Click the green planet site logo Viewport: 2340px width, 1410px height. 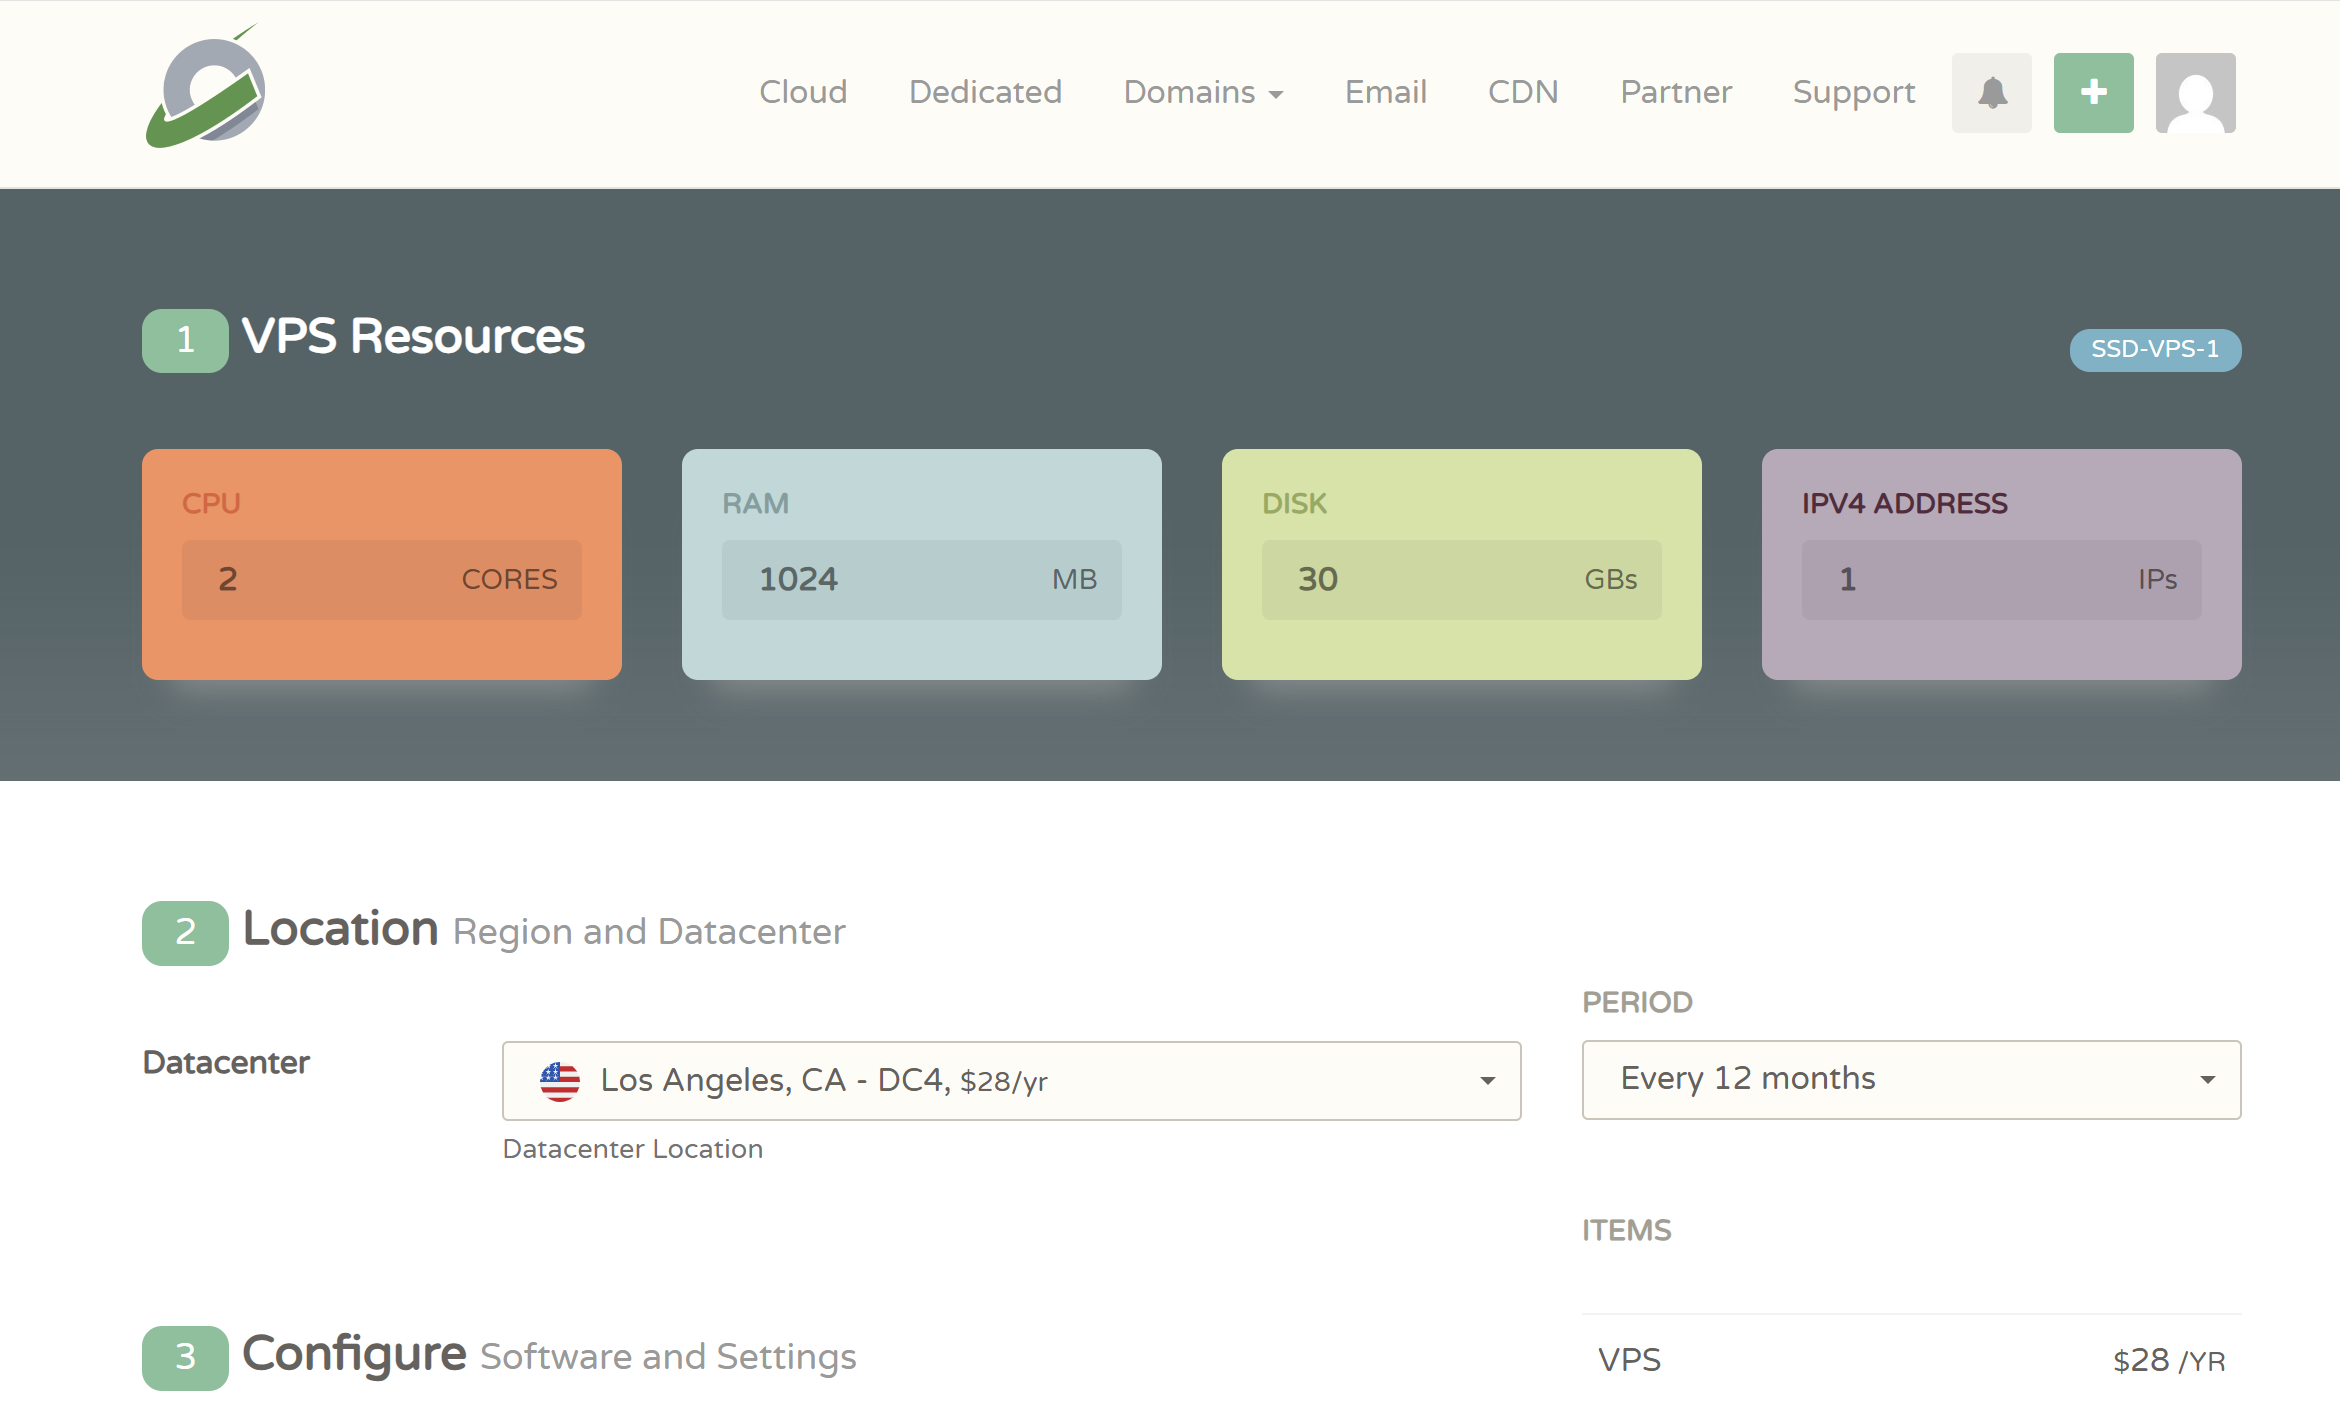[x=205, y=88]
